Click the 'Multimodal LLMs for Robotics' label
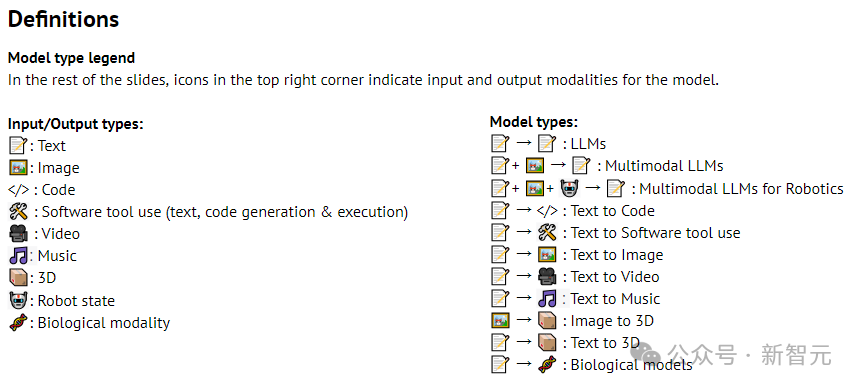 tap(741, 189)
